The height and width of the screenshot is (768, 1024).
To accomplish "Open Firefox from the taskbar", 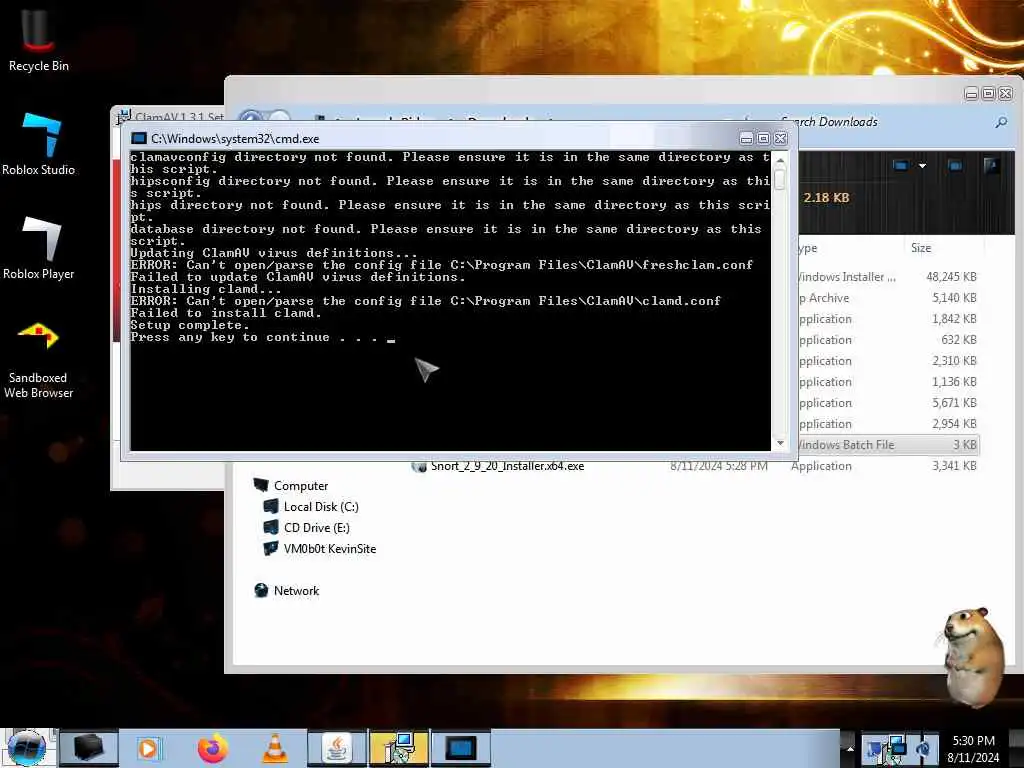I will pyautogui.click(x=212, y=748).
